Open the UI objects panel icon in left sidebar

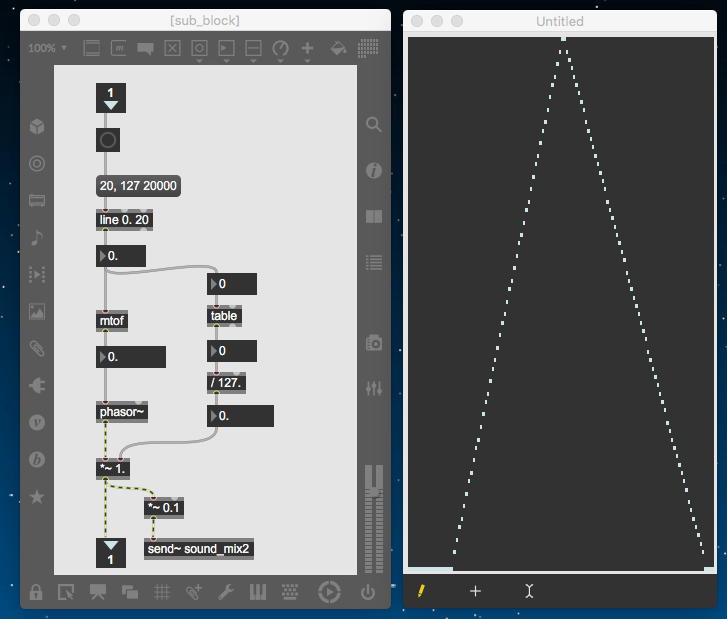pyautogui.click(x=37, y=200)
